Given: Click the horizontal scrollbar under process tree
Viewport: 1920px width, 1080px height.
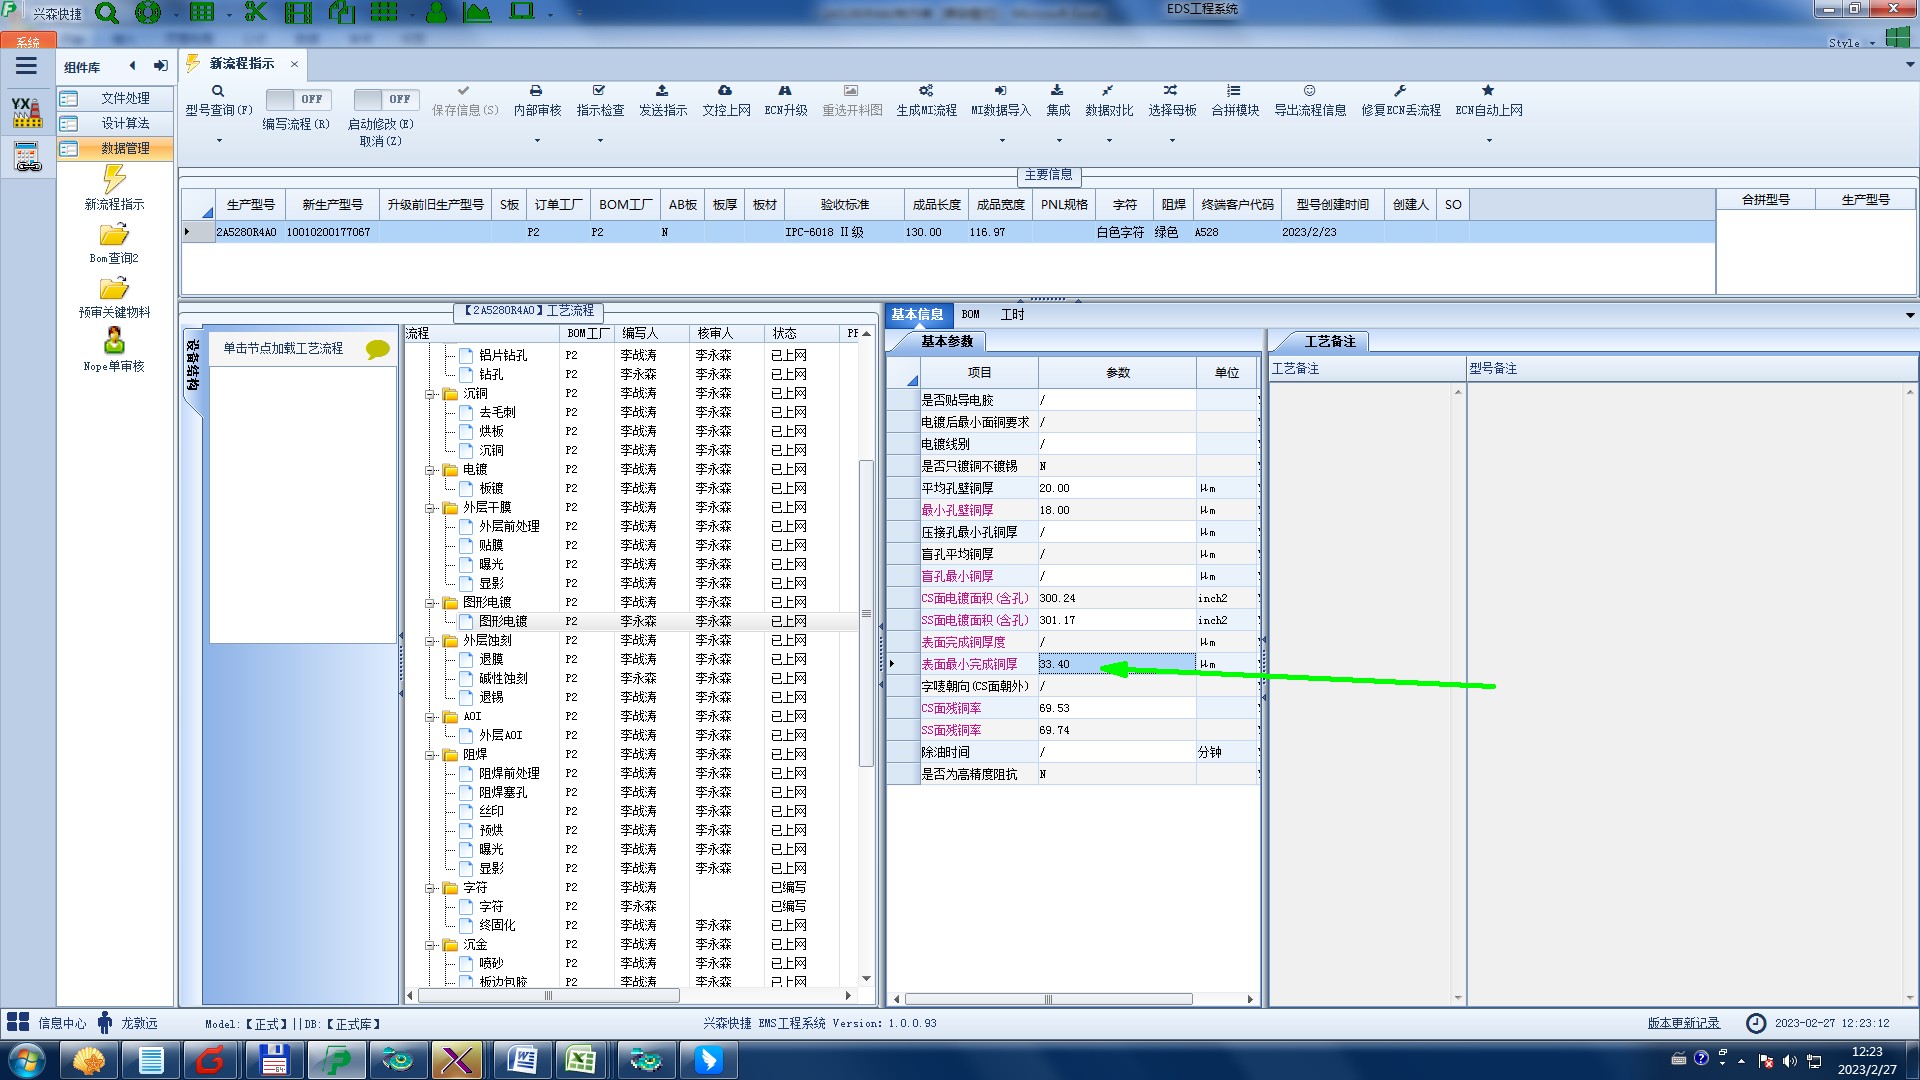Looking at the screenshot, I should tap(548, 996).
